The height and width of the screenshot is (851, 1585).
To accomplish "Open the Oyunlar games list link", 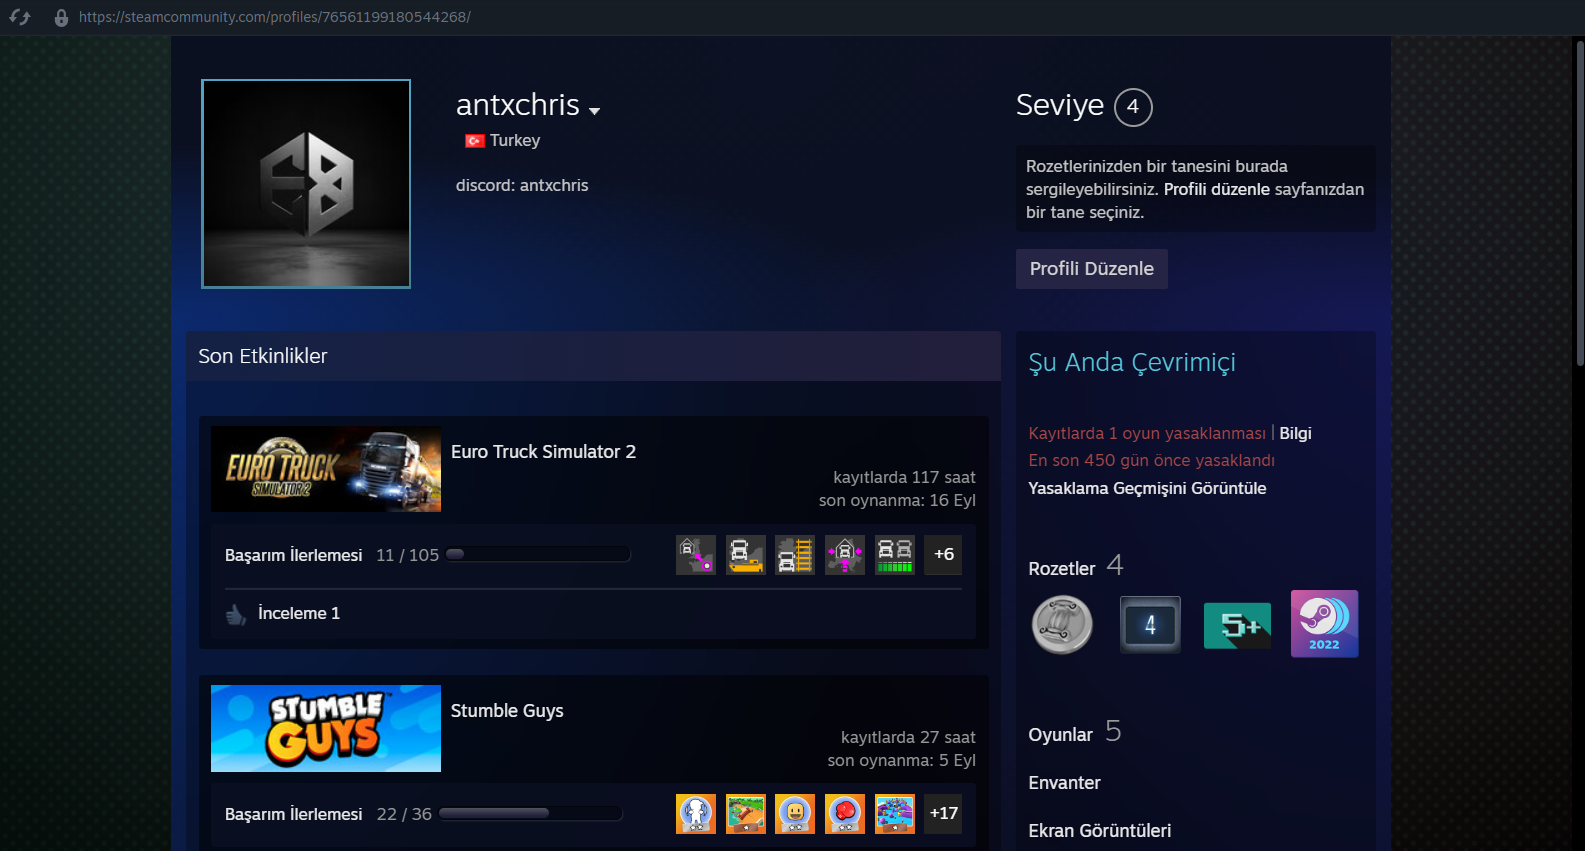I will [x=1061, y=735].
